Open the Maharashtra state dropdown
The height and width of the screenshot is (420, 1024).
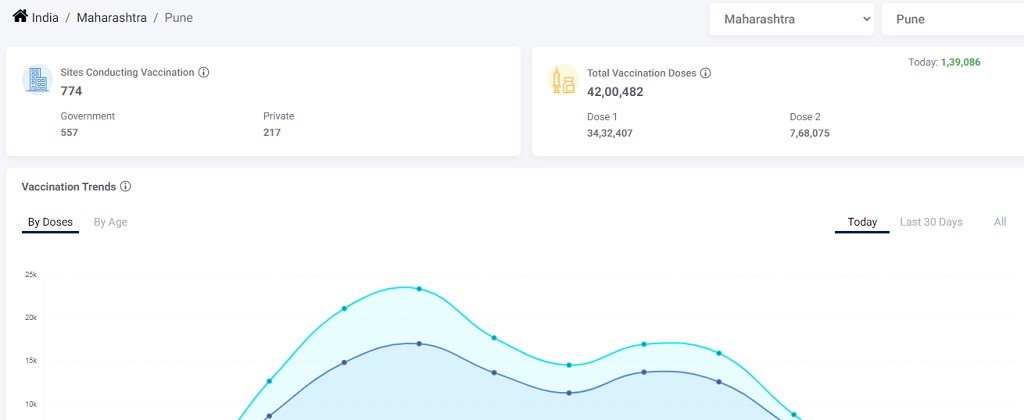[x=791, y=19]
